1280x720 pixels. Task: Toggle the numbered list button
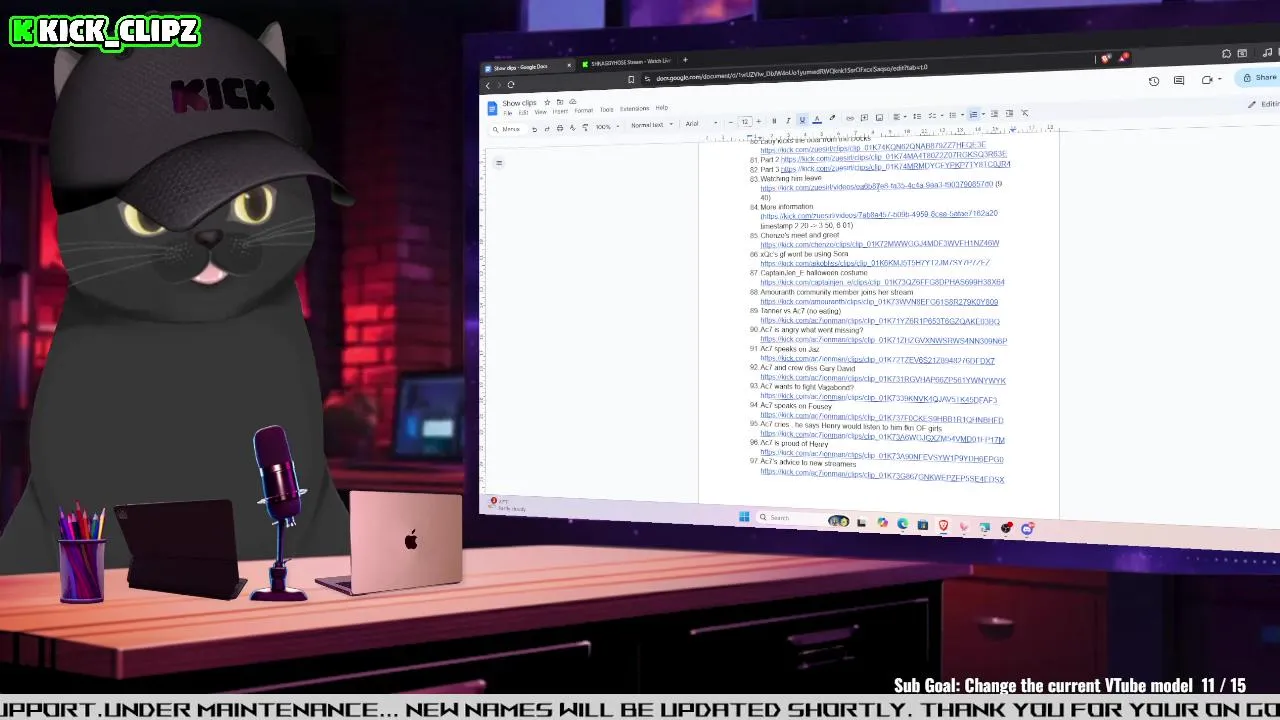(x=973, y=114)
